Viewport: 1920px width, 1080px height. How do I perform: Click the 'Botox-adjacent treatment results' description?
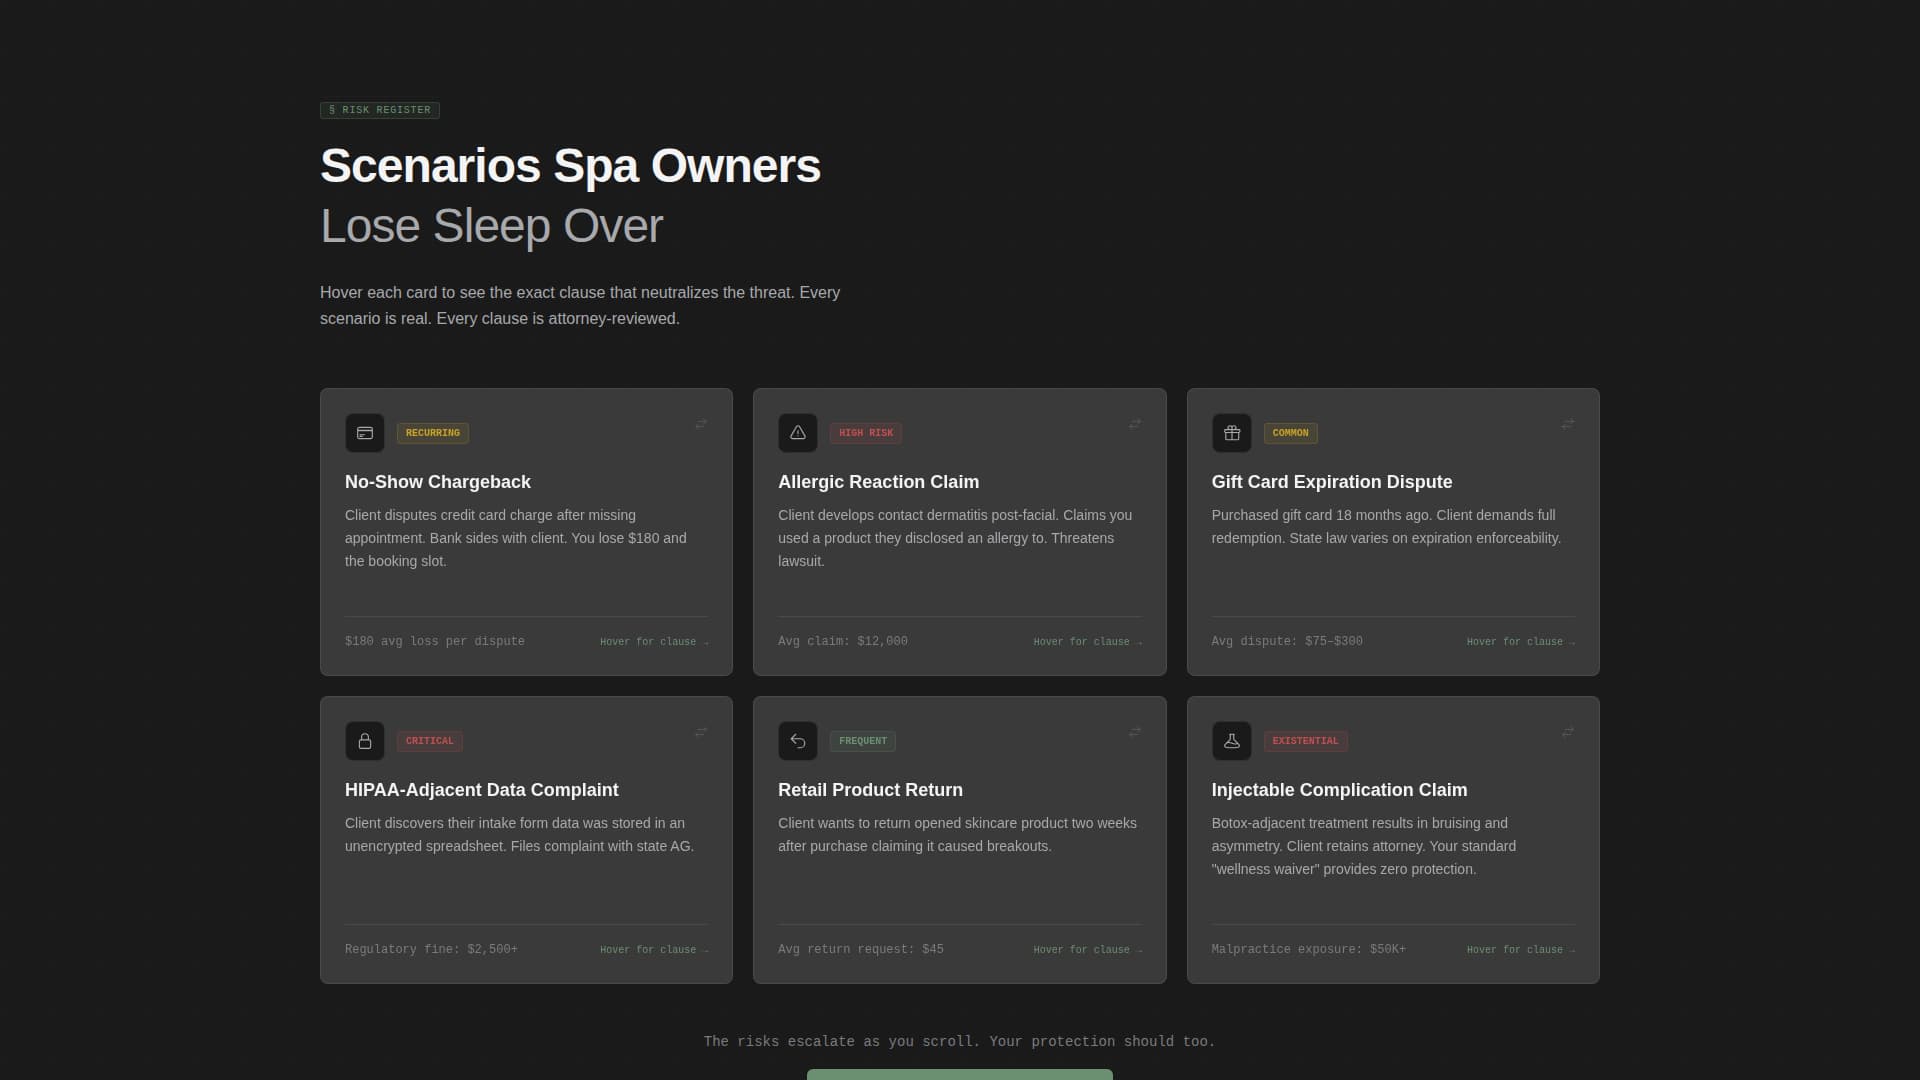point(1364,846)
